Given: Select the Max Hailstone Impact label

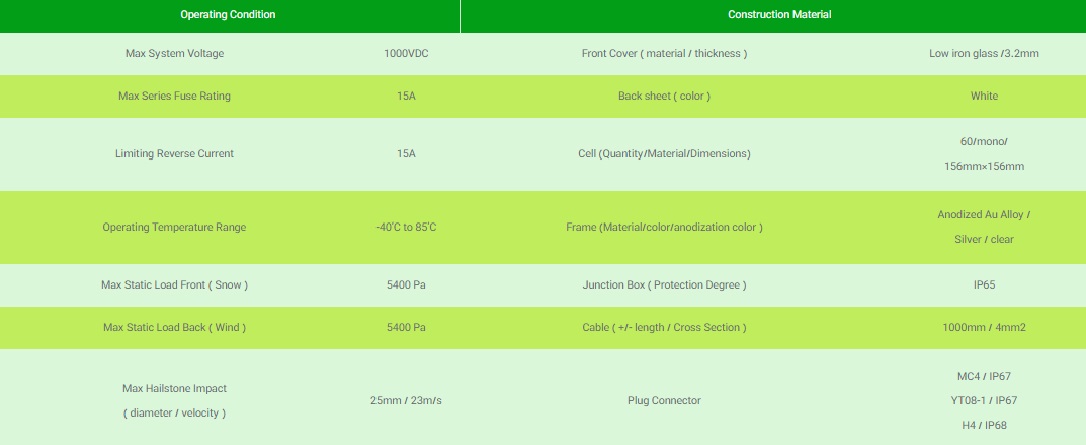Looking at the screenshot, I should click(x=174, y=388).
